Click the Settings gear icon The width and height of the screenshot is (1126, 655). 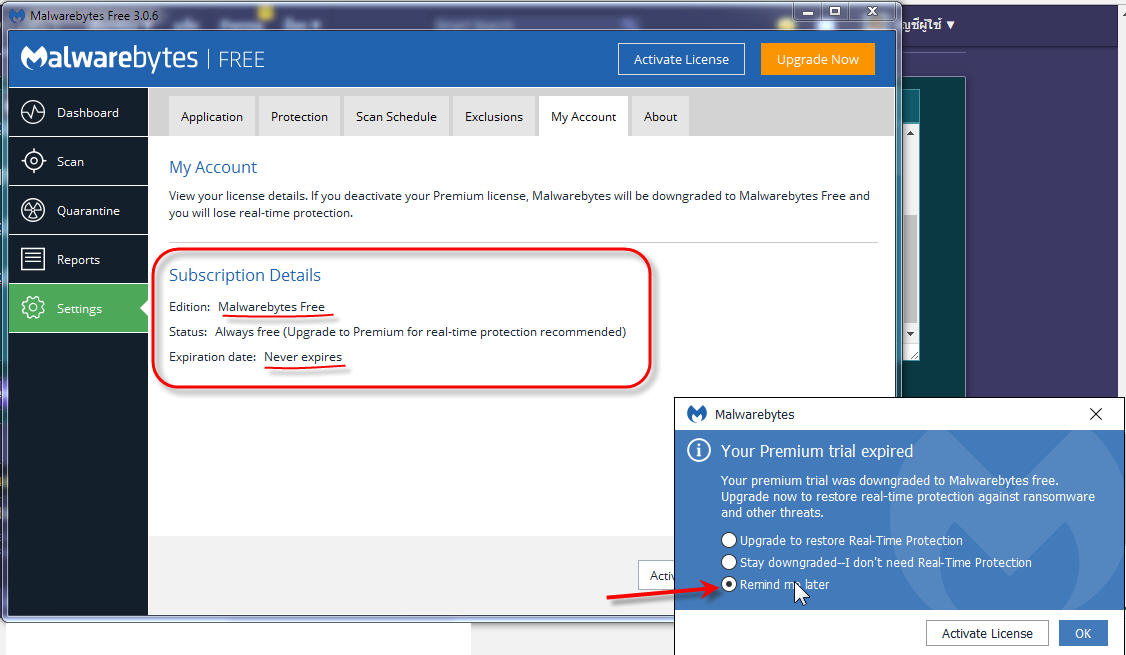click(x=33, y=308)
